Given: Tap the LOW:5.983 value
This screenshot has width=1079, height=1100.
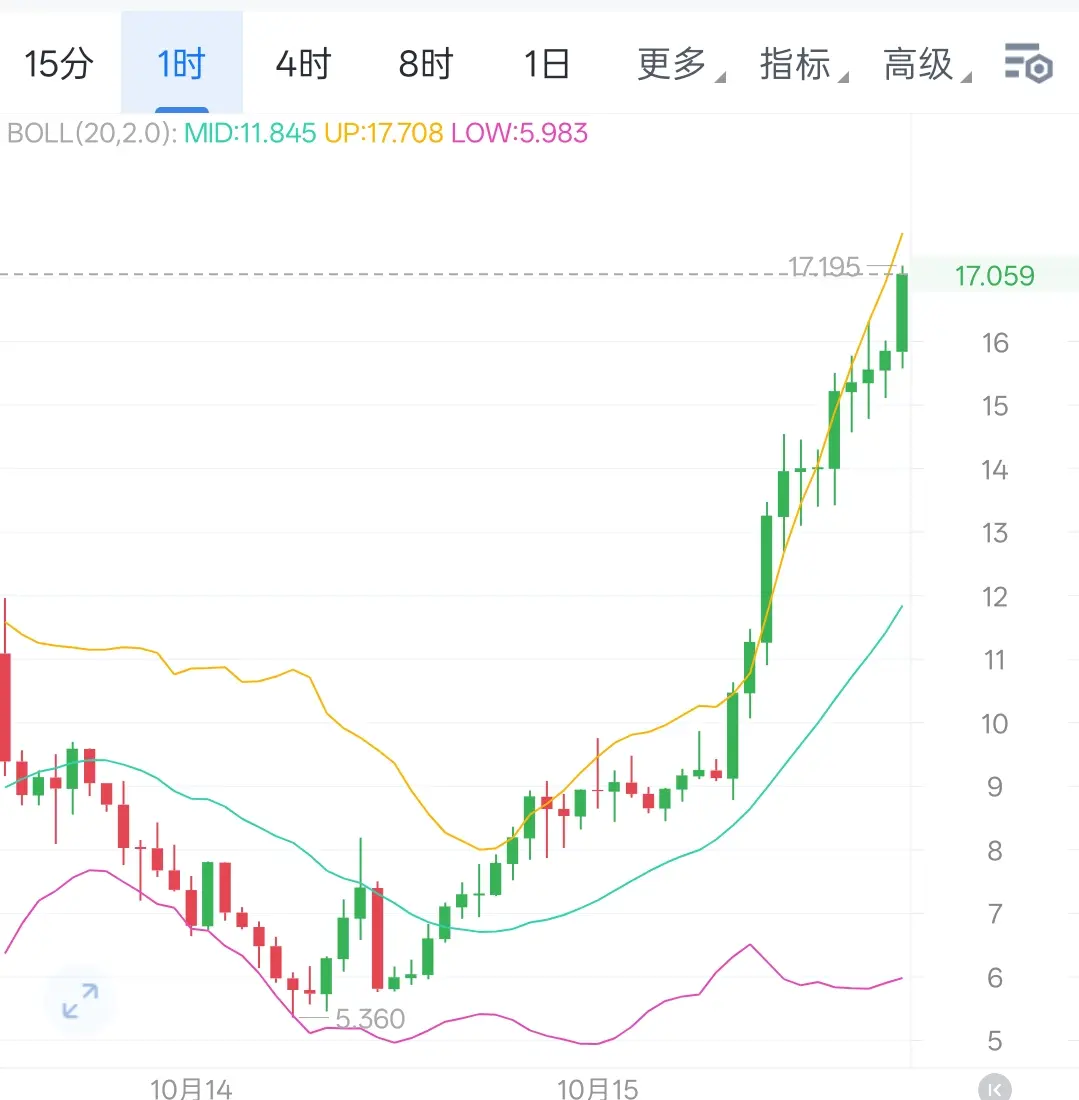Looking at the screenshot, I should [519, 133].
